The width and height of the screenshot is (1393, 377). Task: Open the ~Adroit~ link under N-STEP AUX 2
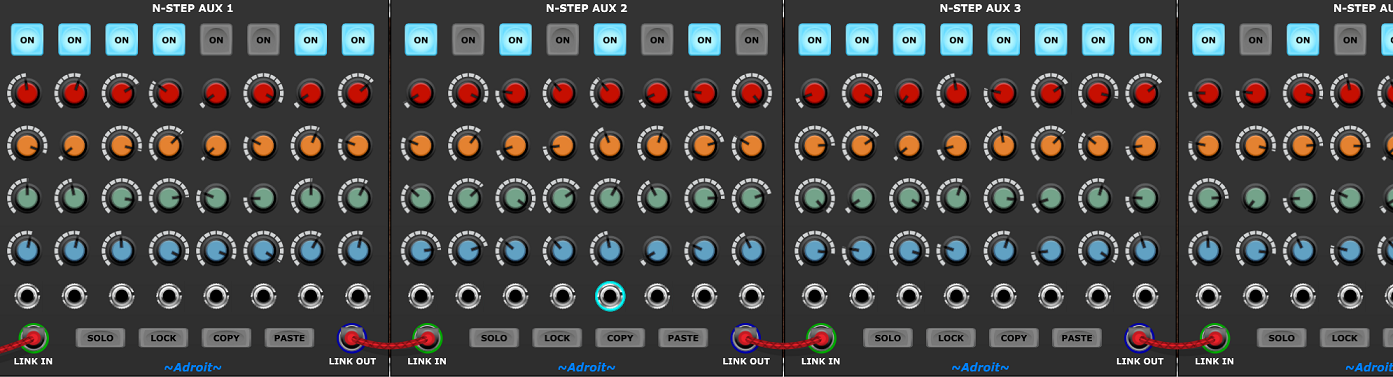[587, 367]
